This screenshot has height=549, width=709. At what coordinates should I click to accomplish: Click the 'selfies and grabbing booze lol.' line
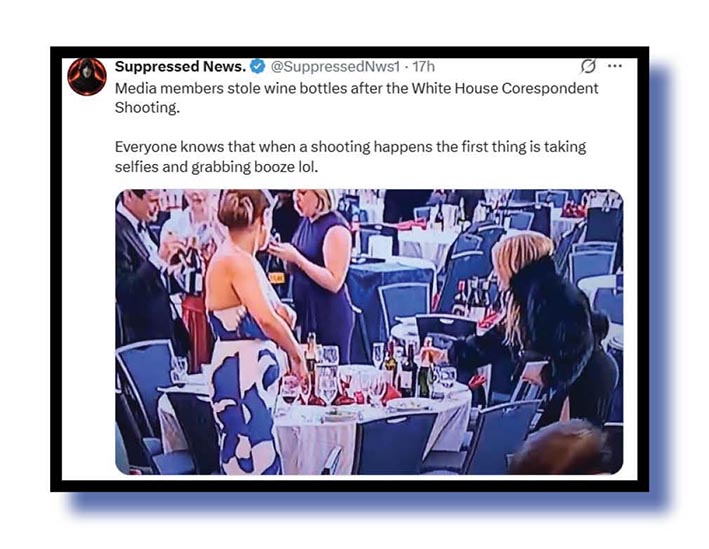click(x=216, y=167)
